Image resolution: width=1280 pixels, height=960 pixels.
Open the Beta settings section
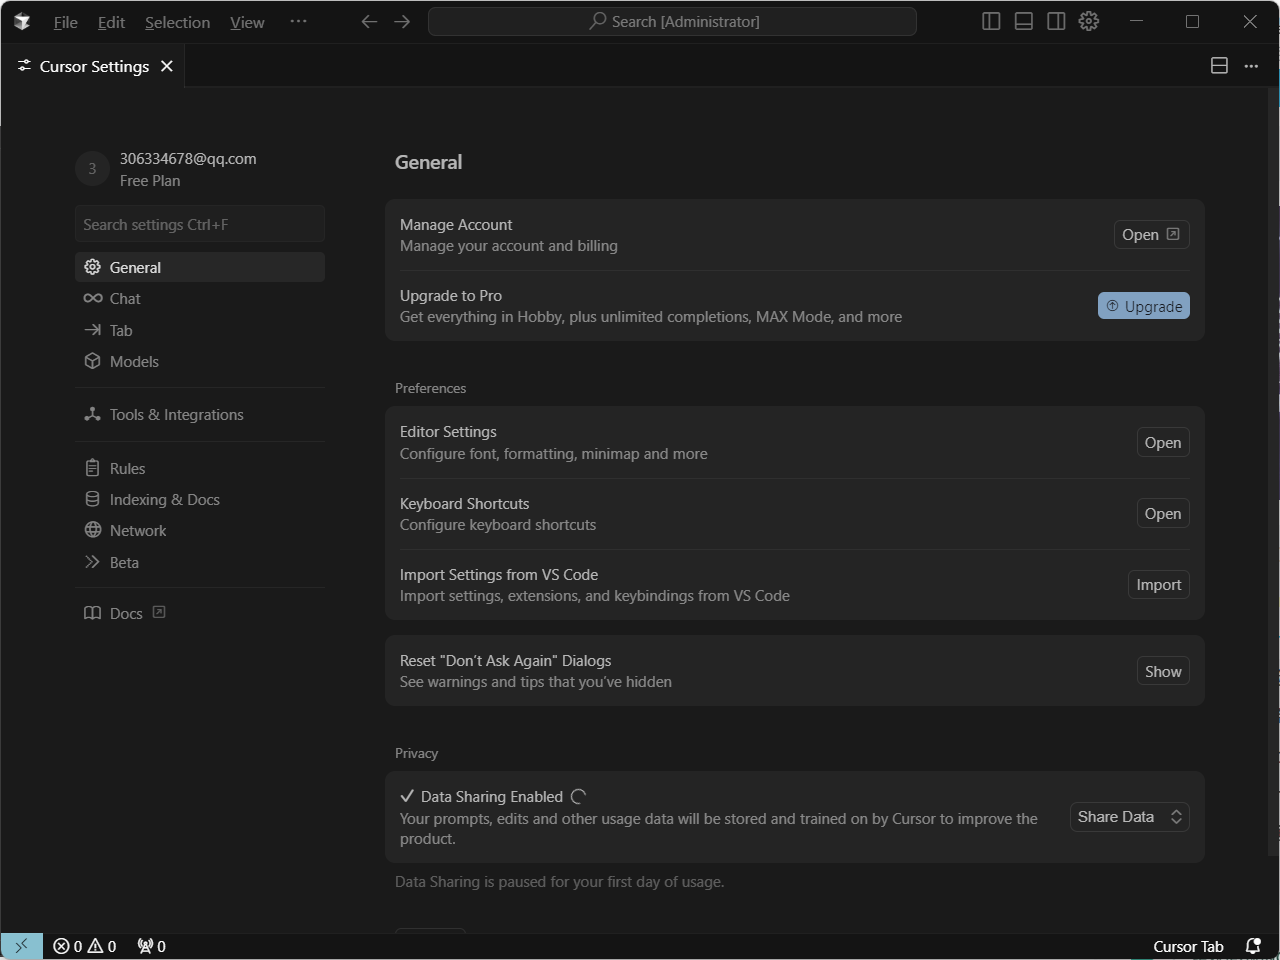point(200,562)
